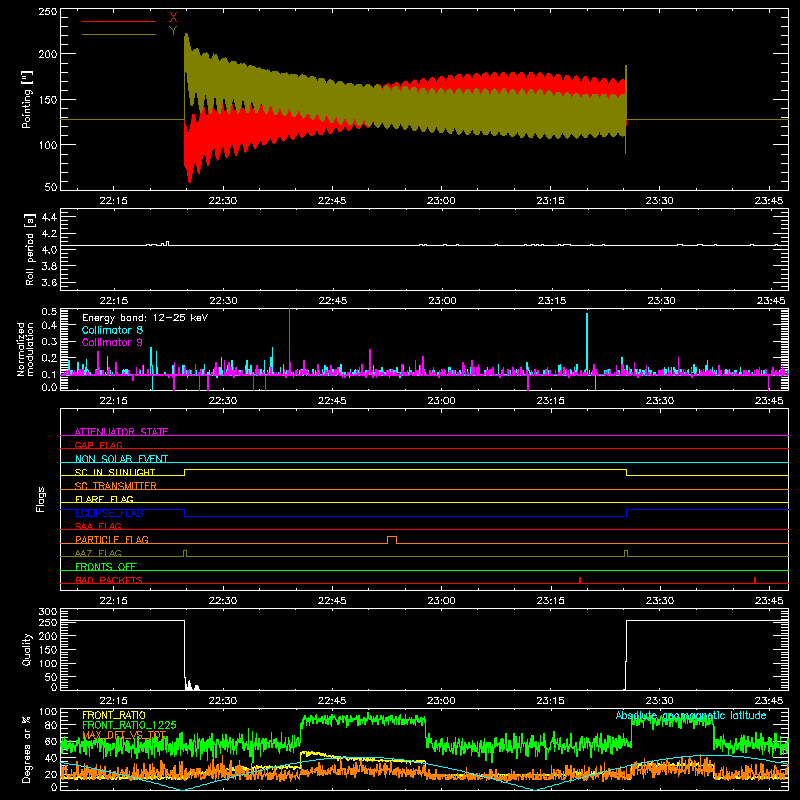Screen dimensions: 800x800
Task: Click the PARTICLE_FLAG label
Action: pyautogui.click(x=112, y=539)
